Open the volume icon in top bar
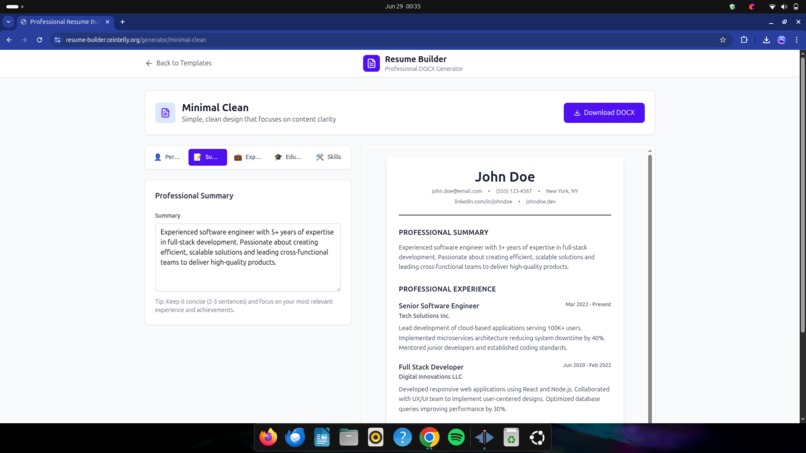 click(x=784, y=7)
